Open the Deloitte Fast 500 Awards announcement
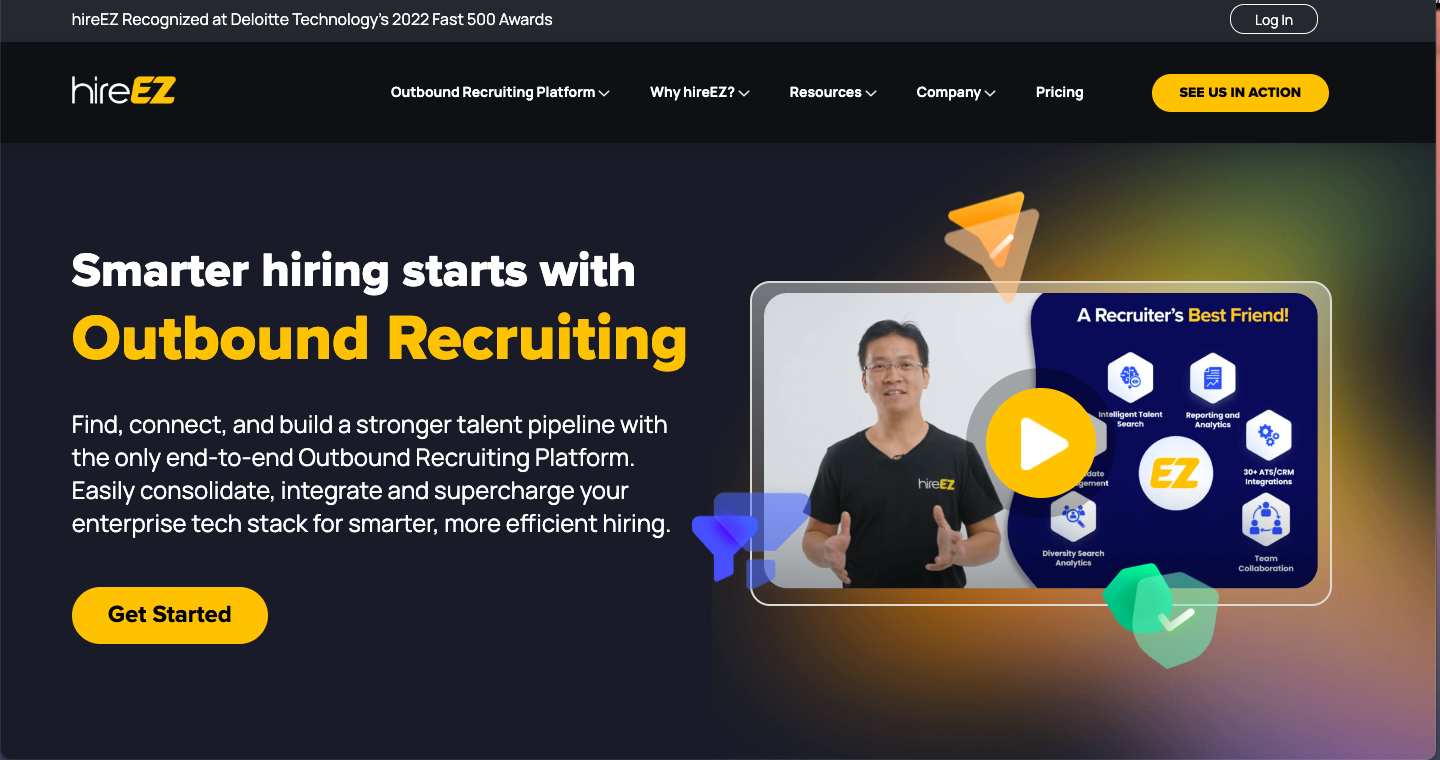The height and width of the screenshot is (760, 1440). [312, 19]
